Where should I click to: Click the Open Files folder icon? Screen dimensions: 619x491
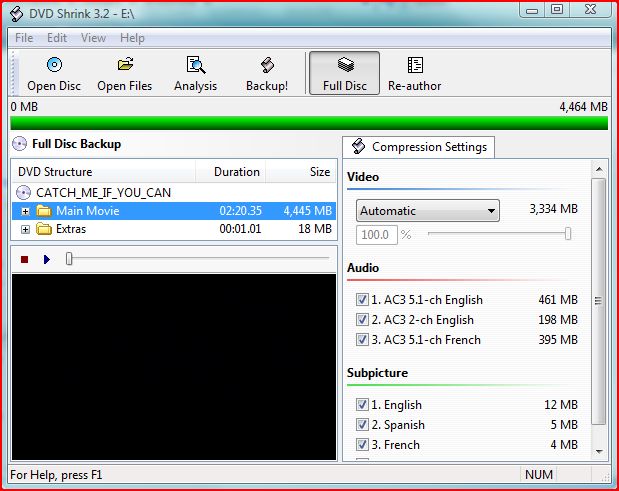tap(125, 66)
